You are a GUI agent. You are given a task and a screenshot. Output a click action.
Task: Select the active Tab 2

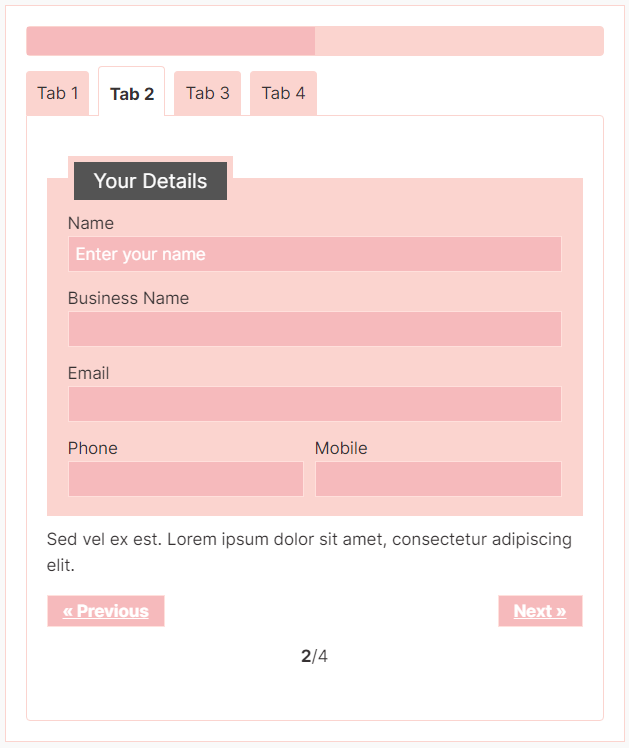(x=132, y=92)
